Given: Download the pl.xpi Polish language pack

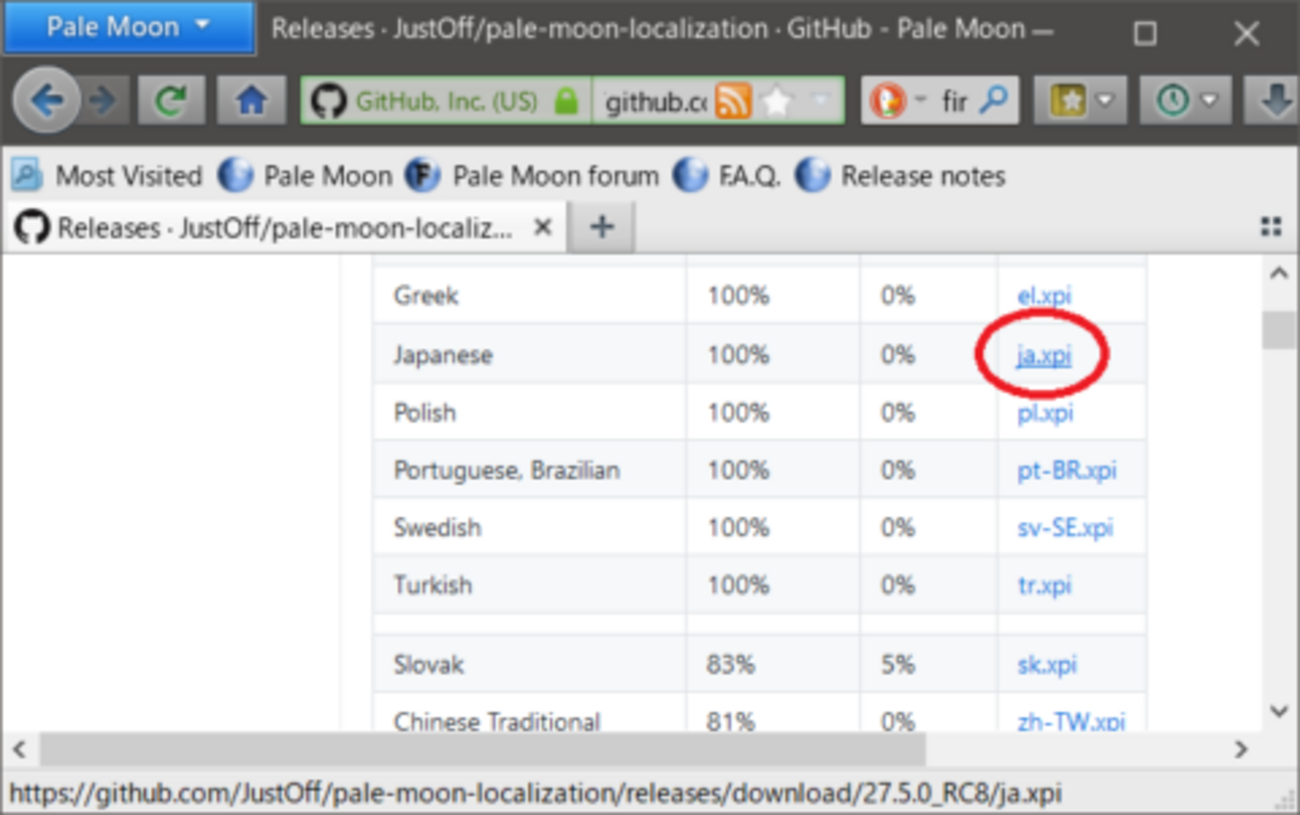Looking at the screenshot, I should 1045,412.
